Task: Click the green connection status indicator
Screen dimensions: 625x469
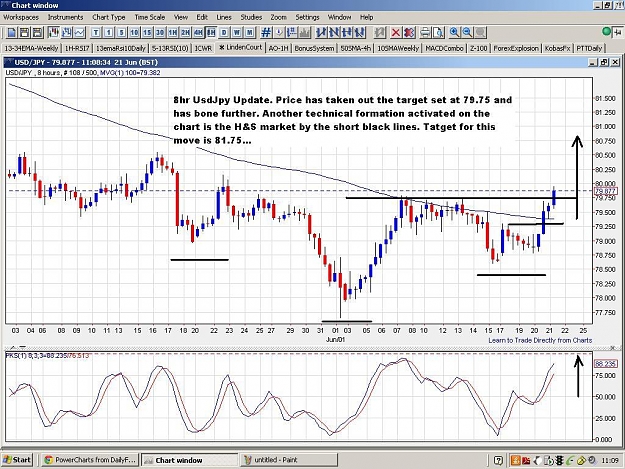Action: (607, 31)
